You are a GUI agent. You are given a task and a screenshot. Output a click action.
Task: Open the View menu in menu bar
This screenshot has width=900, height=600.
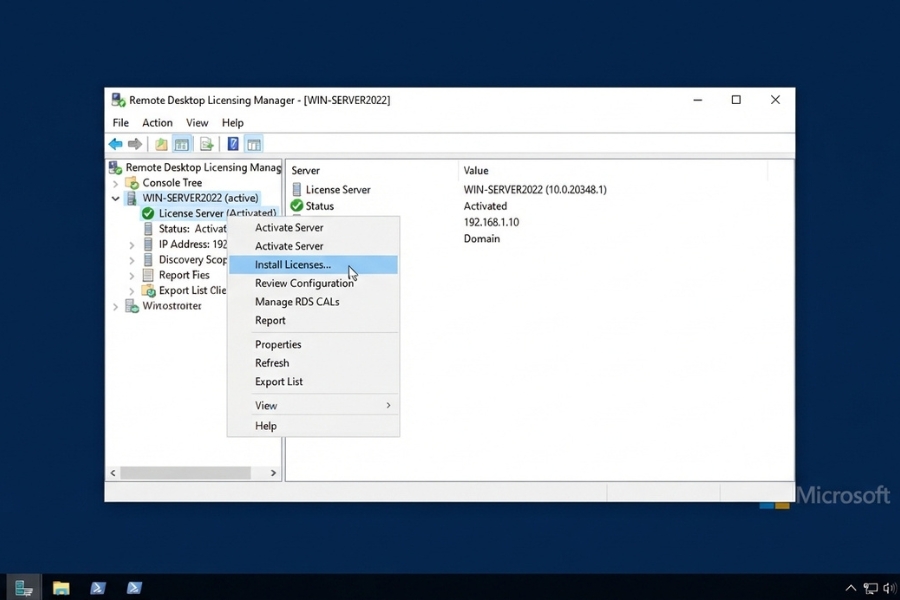[x=197, y=123]
